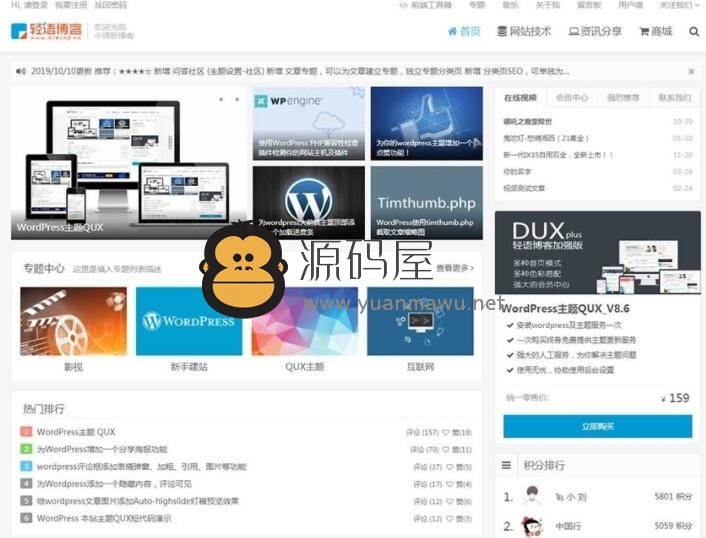Screen dimensions: 706x538
Task: Open the video entry with （21集全）
Action: tap(546, 138)
